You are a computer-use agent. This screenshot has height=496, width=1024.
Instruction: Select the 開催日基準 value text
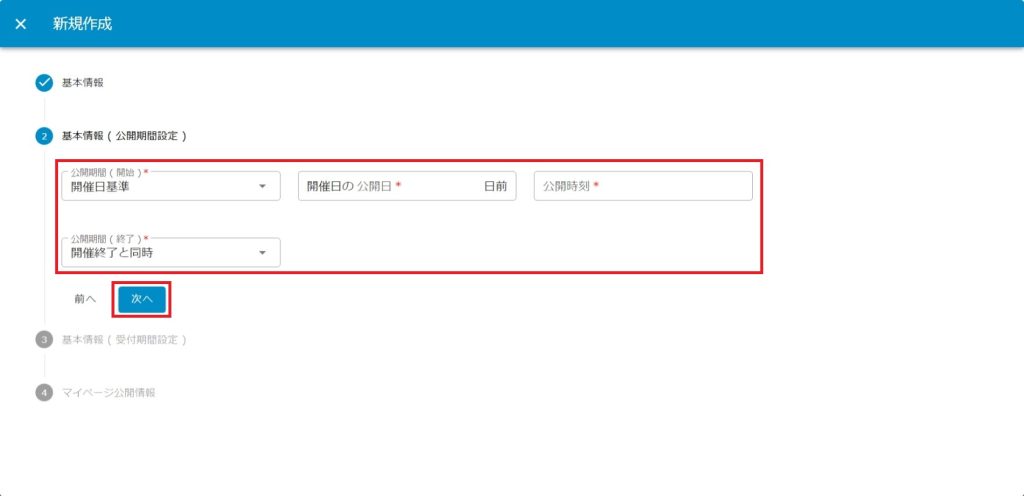tap(100, 187)
